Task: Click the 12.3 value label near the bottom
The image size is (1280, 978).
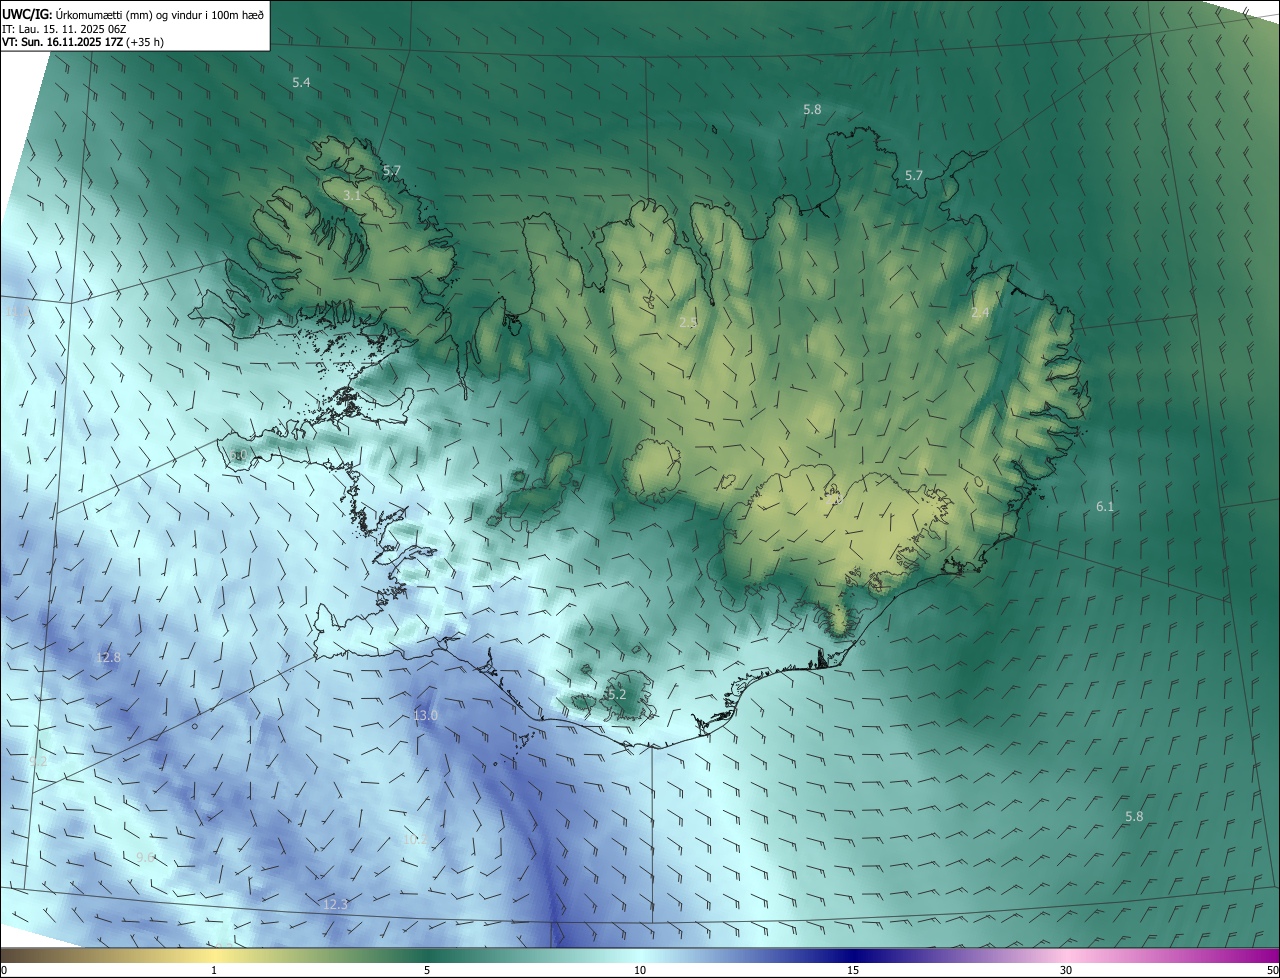Action: (335, 905)
